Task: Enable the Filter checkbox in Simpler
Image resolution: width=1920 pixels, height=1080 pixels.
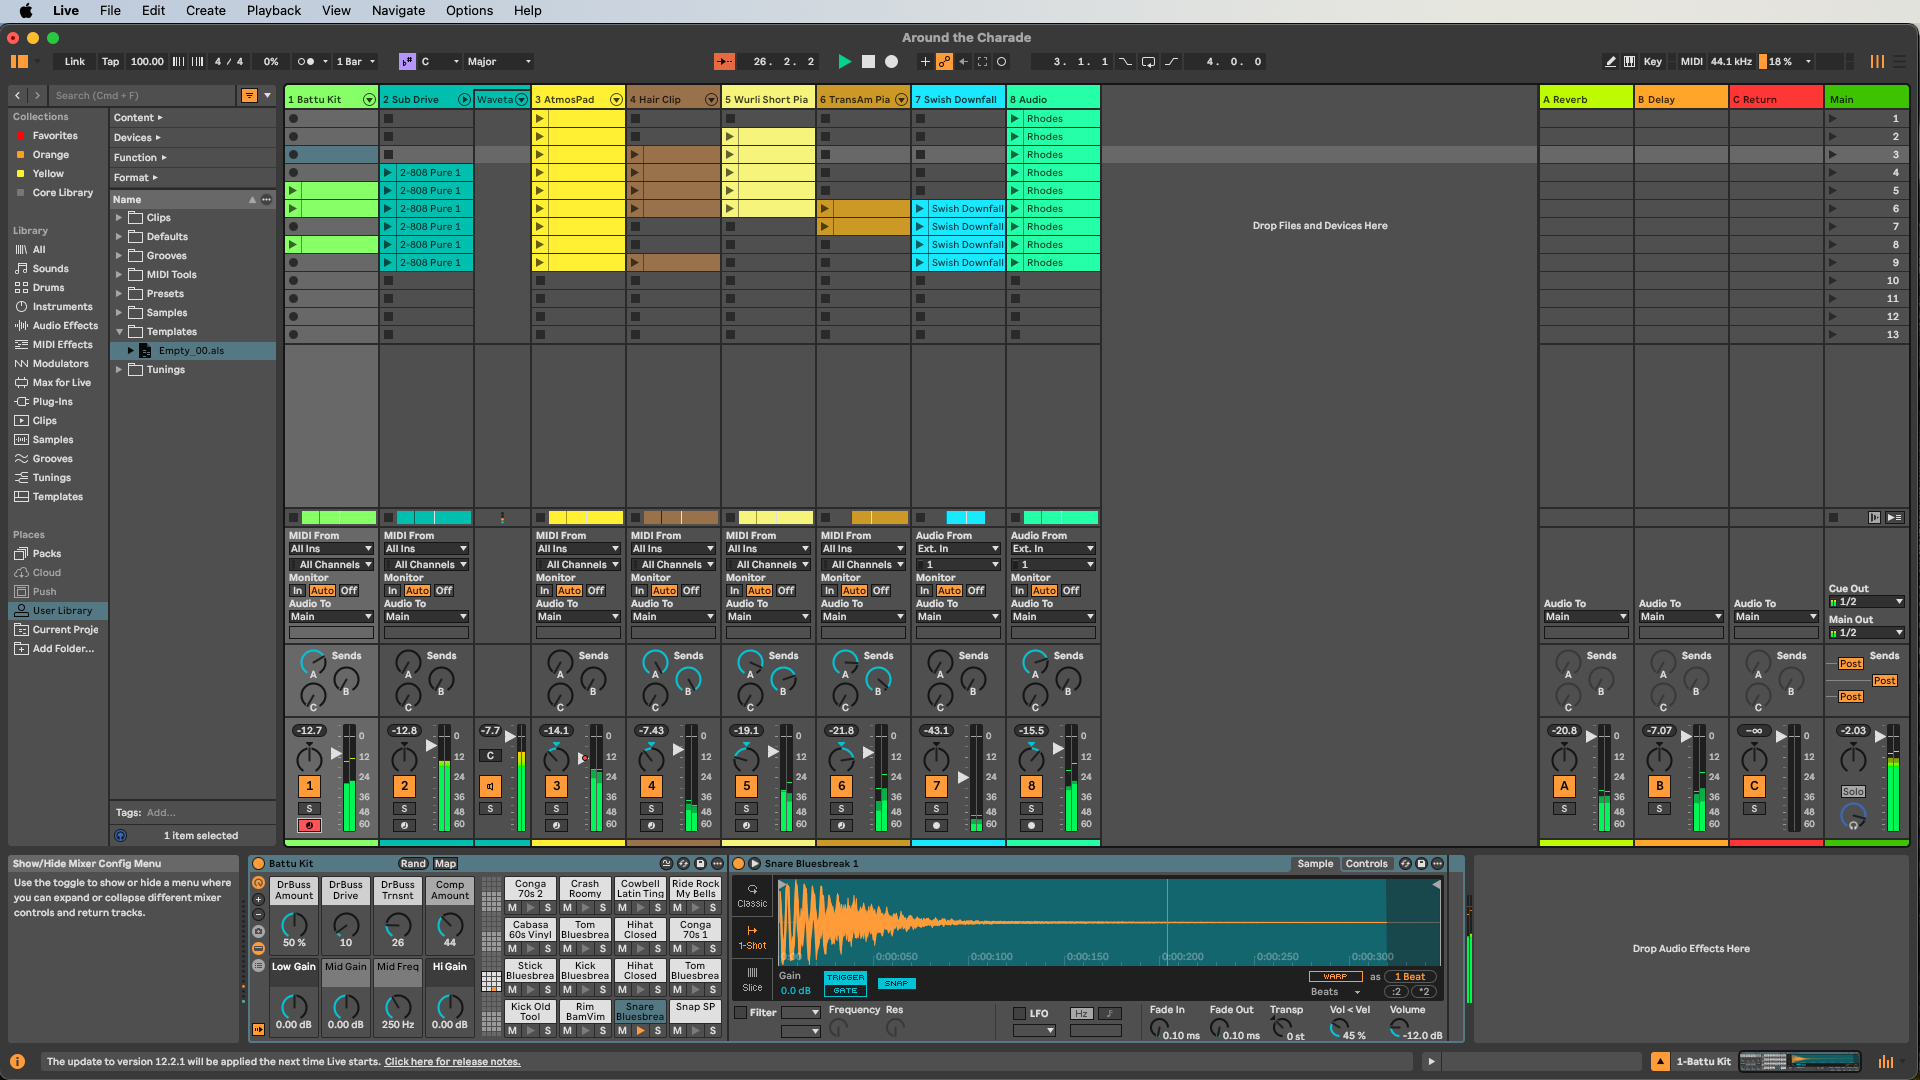Action: (741, 1013)
